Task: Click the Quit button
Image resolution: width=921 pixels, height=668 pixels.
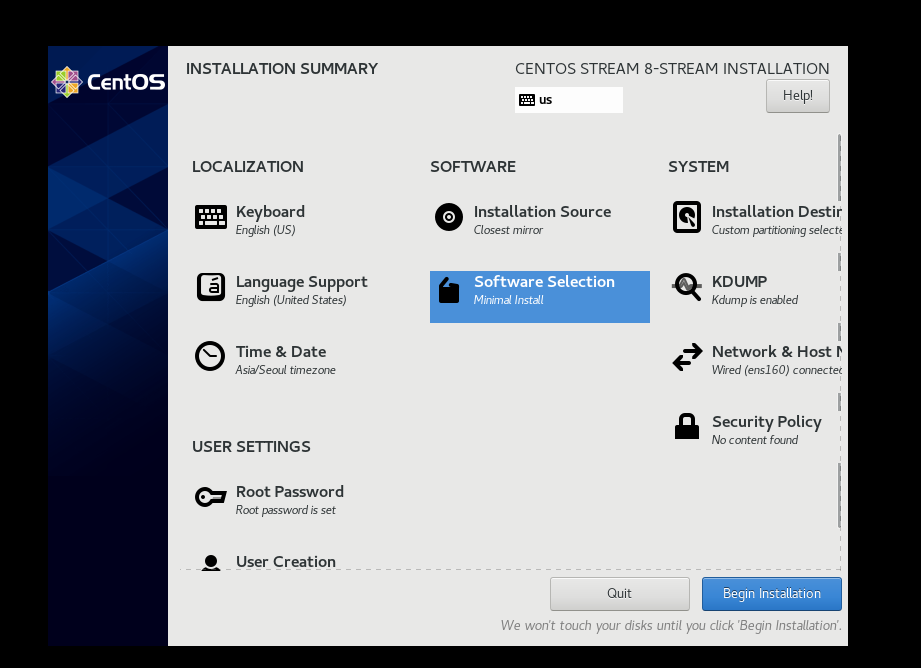Action: (620, 593)
